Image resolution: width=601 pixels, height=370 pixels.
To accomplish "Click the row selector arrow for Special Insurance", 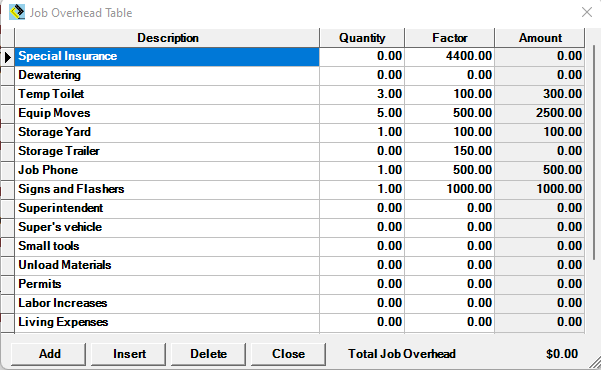I will pos(8,57).
